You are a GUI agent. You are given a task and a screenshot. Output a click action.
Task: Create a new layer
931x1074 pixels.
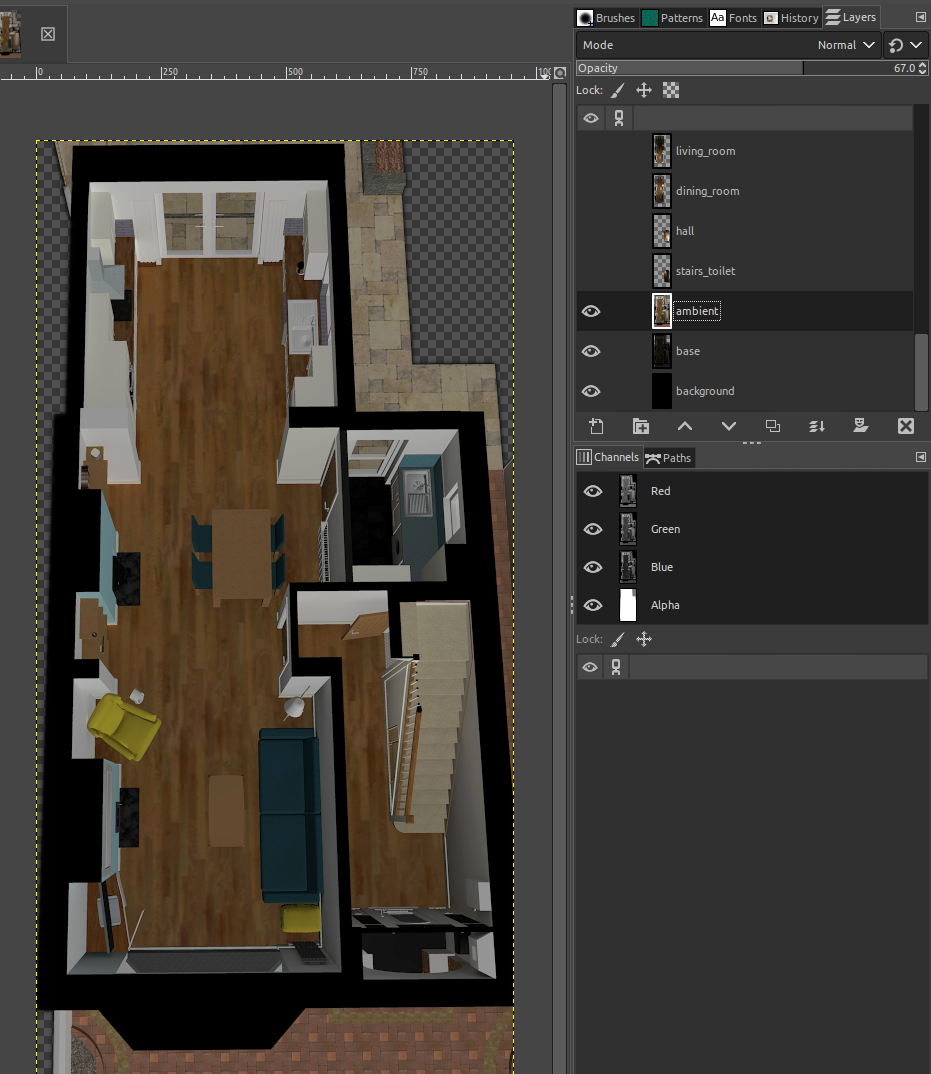pyautogui.click(x=596, y=426)
